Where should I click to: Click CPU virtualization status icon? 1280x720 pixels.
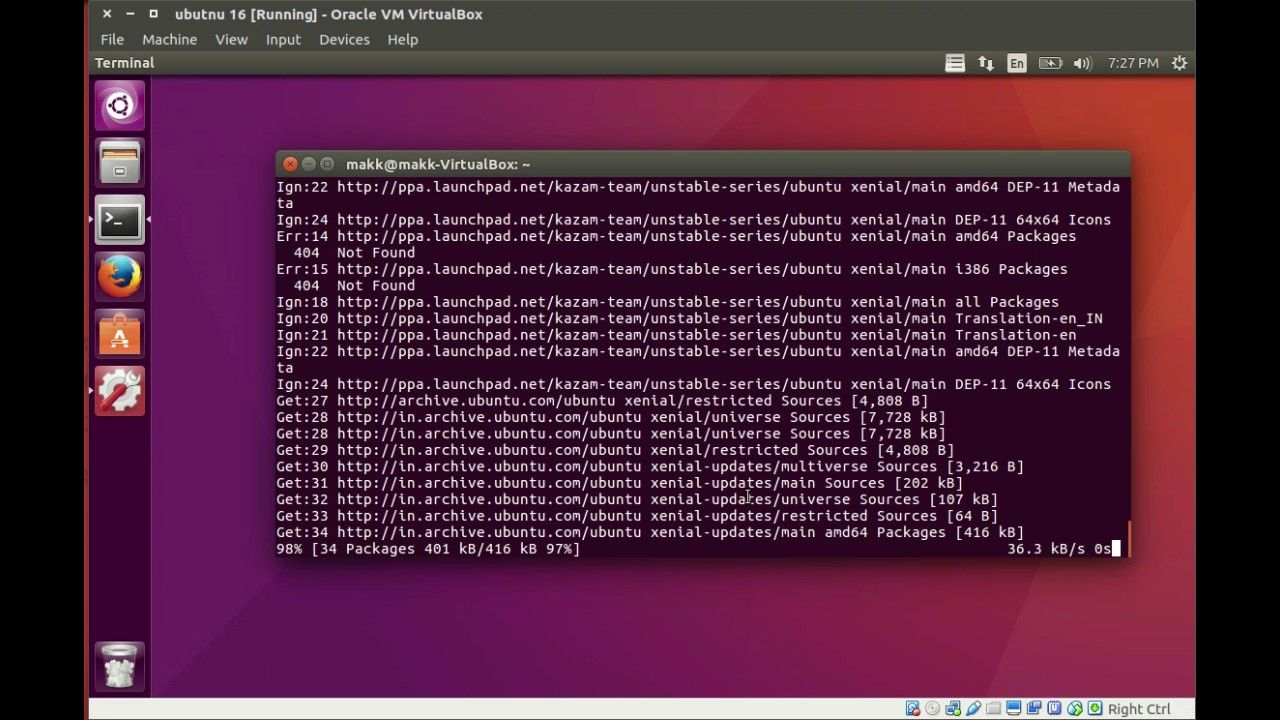pyautogui.click(x=1054, y=709)
